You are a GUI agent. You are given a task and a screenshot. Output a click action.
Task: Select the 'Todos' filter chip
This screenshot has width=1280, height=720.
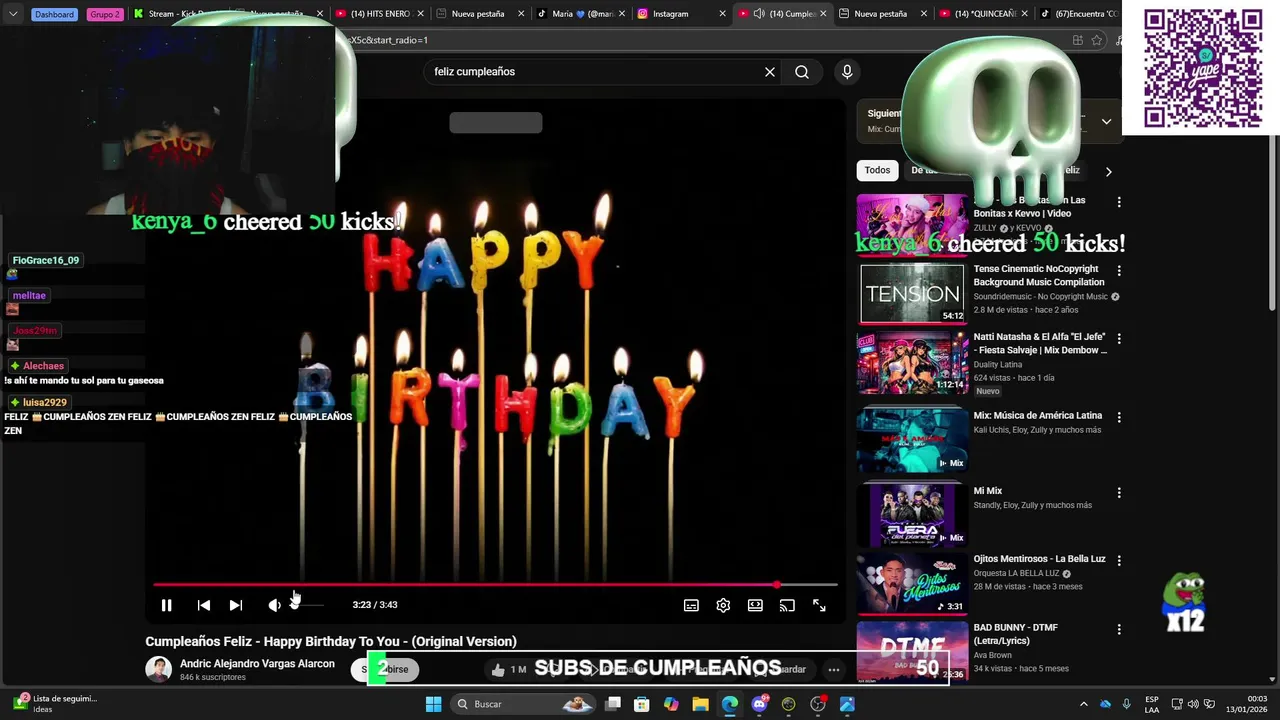877,170
